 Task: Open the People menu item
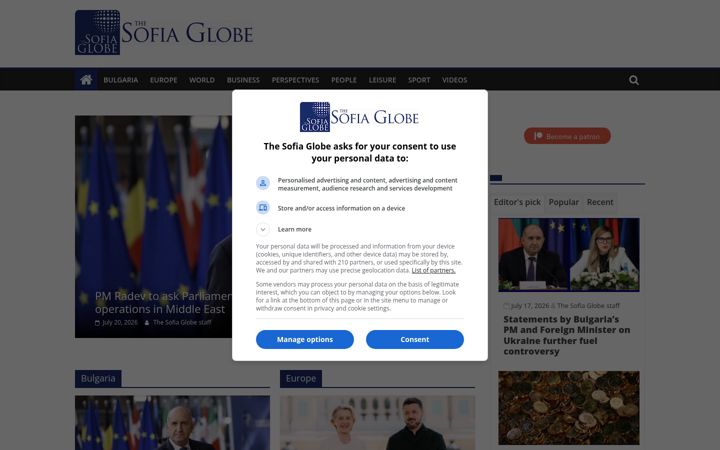click(344, 80)
